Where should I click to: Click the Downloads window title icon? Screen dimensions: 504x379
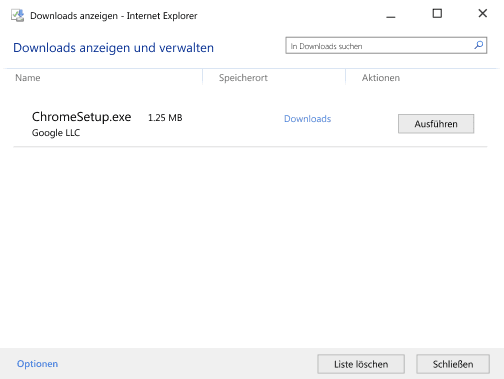18,15
